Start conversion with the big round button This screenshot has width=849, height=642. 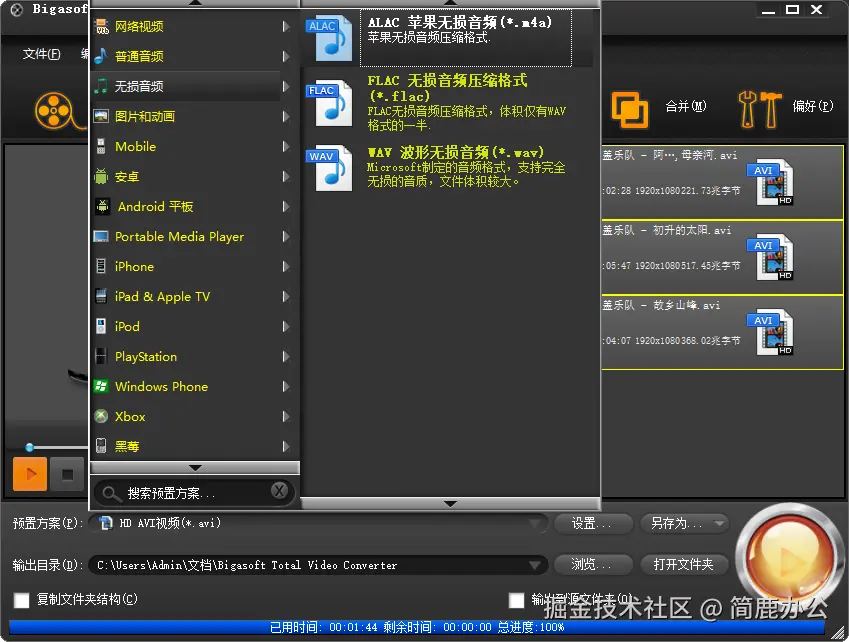pos(790,558)
